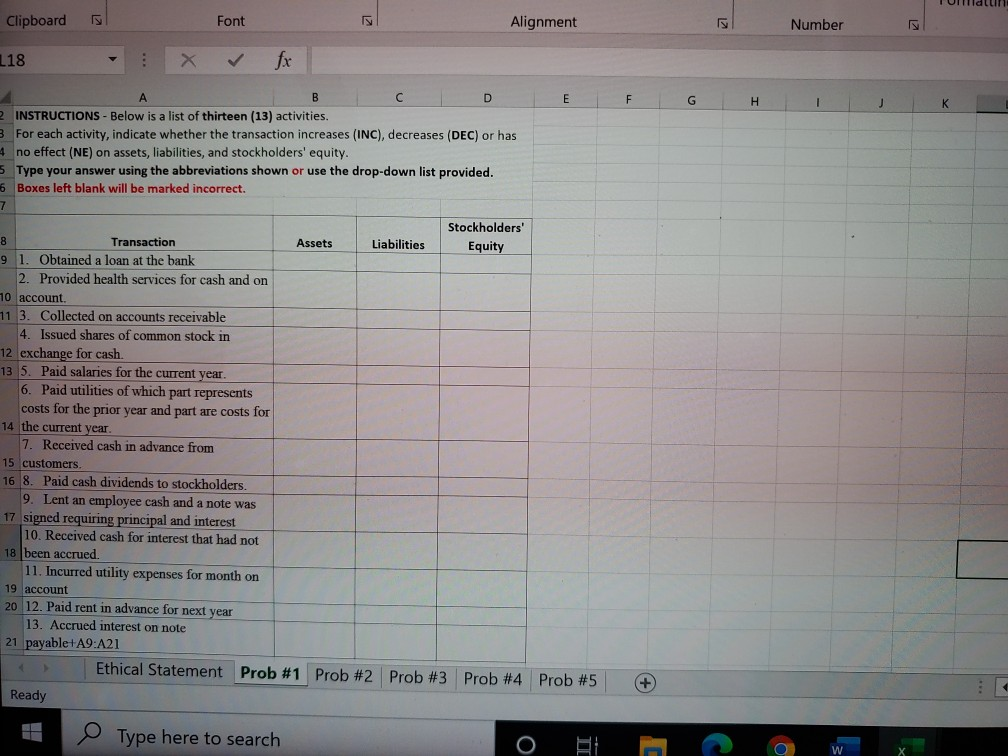The width and height of the screenshot is (1008, 756).
Task: Open the Name Box dropdown arrow
Action: click(x=110, y=60)
